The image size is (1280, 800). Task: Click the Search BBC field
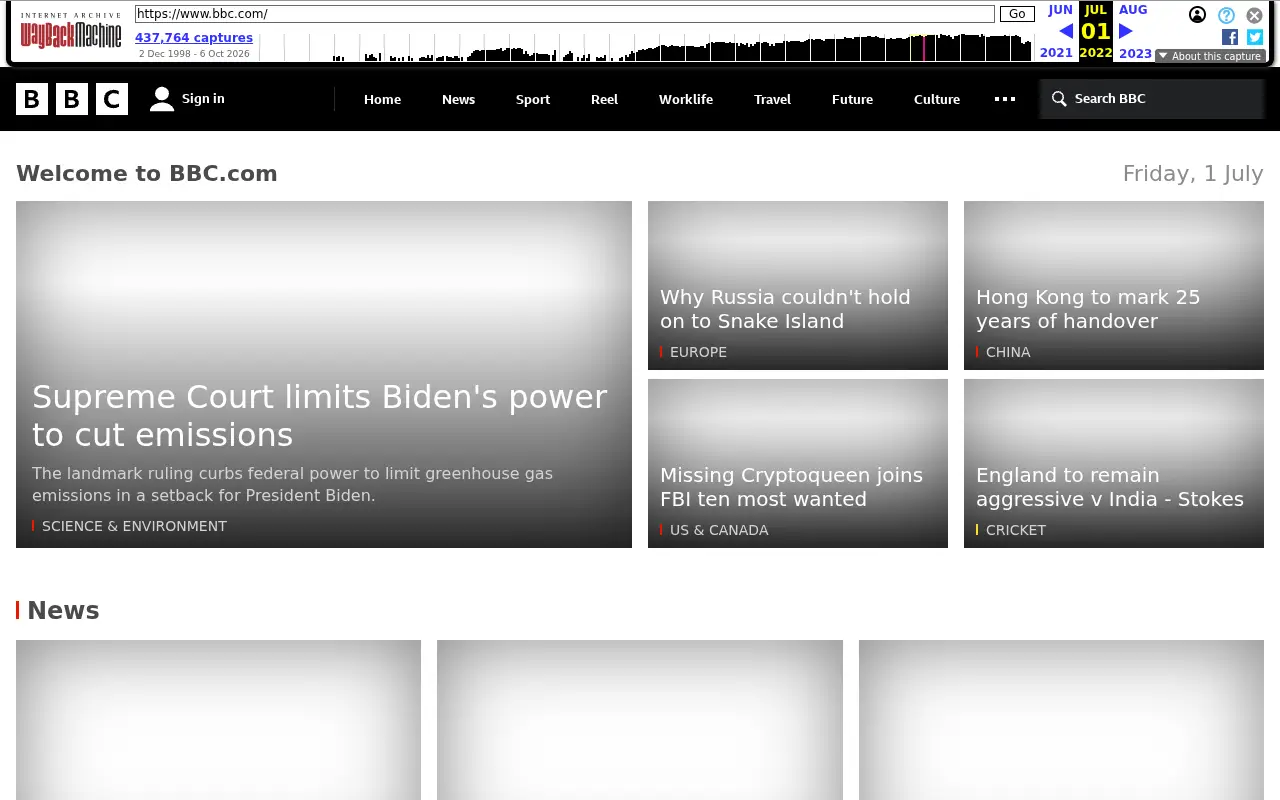[1152, 99]
